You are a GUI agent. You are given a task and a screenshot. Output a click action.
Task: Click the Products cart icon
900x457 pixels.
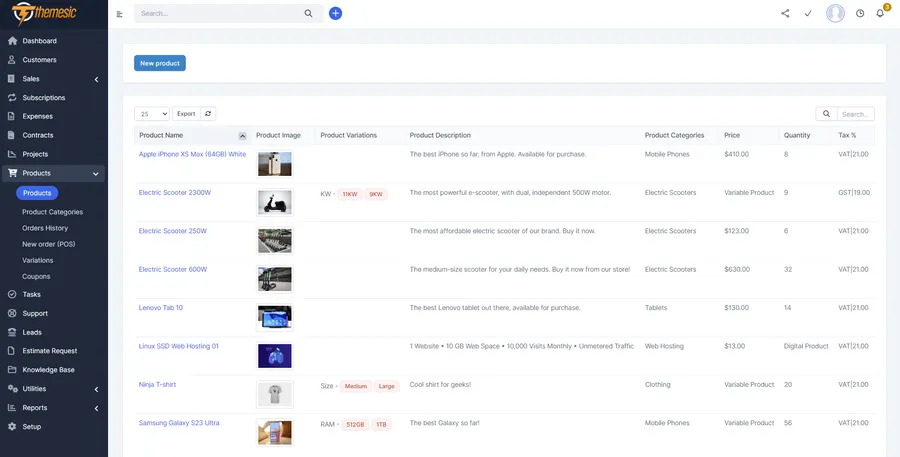pyautogui.click(x=12, y=173)
